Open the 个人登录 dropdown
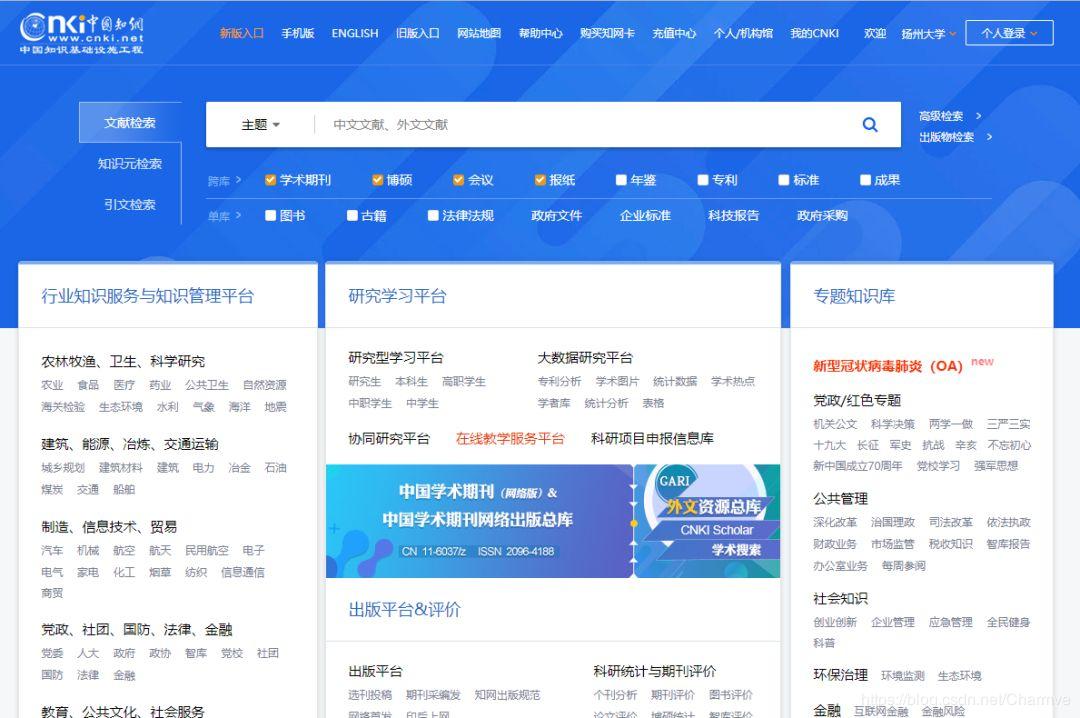This screenshot has width=1080, height=718. [1008, 32]
